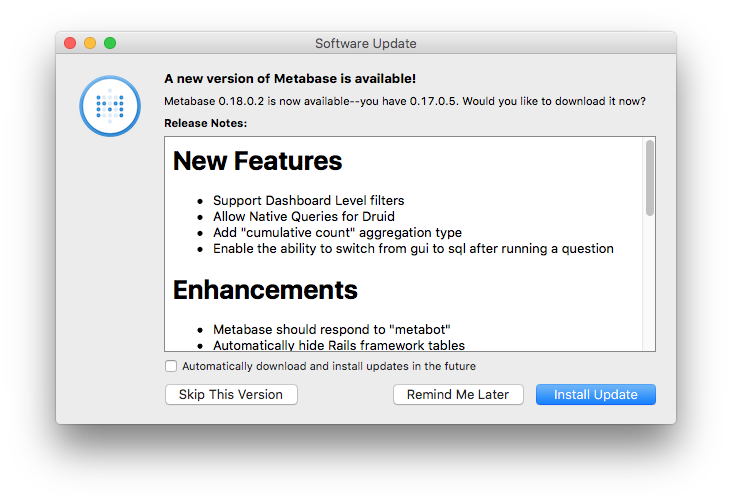Click the 'A new version of Metabase' headline
Viewport: 732px width, 504px height.
[x=290, y=78]
